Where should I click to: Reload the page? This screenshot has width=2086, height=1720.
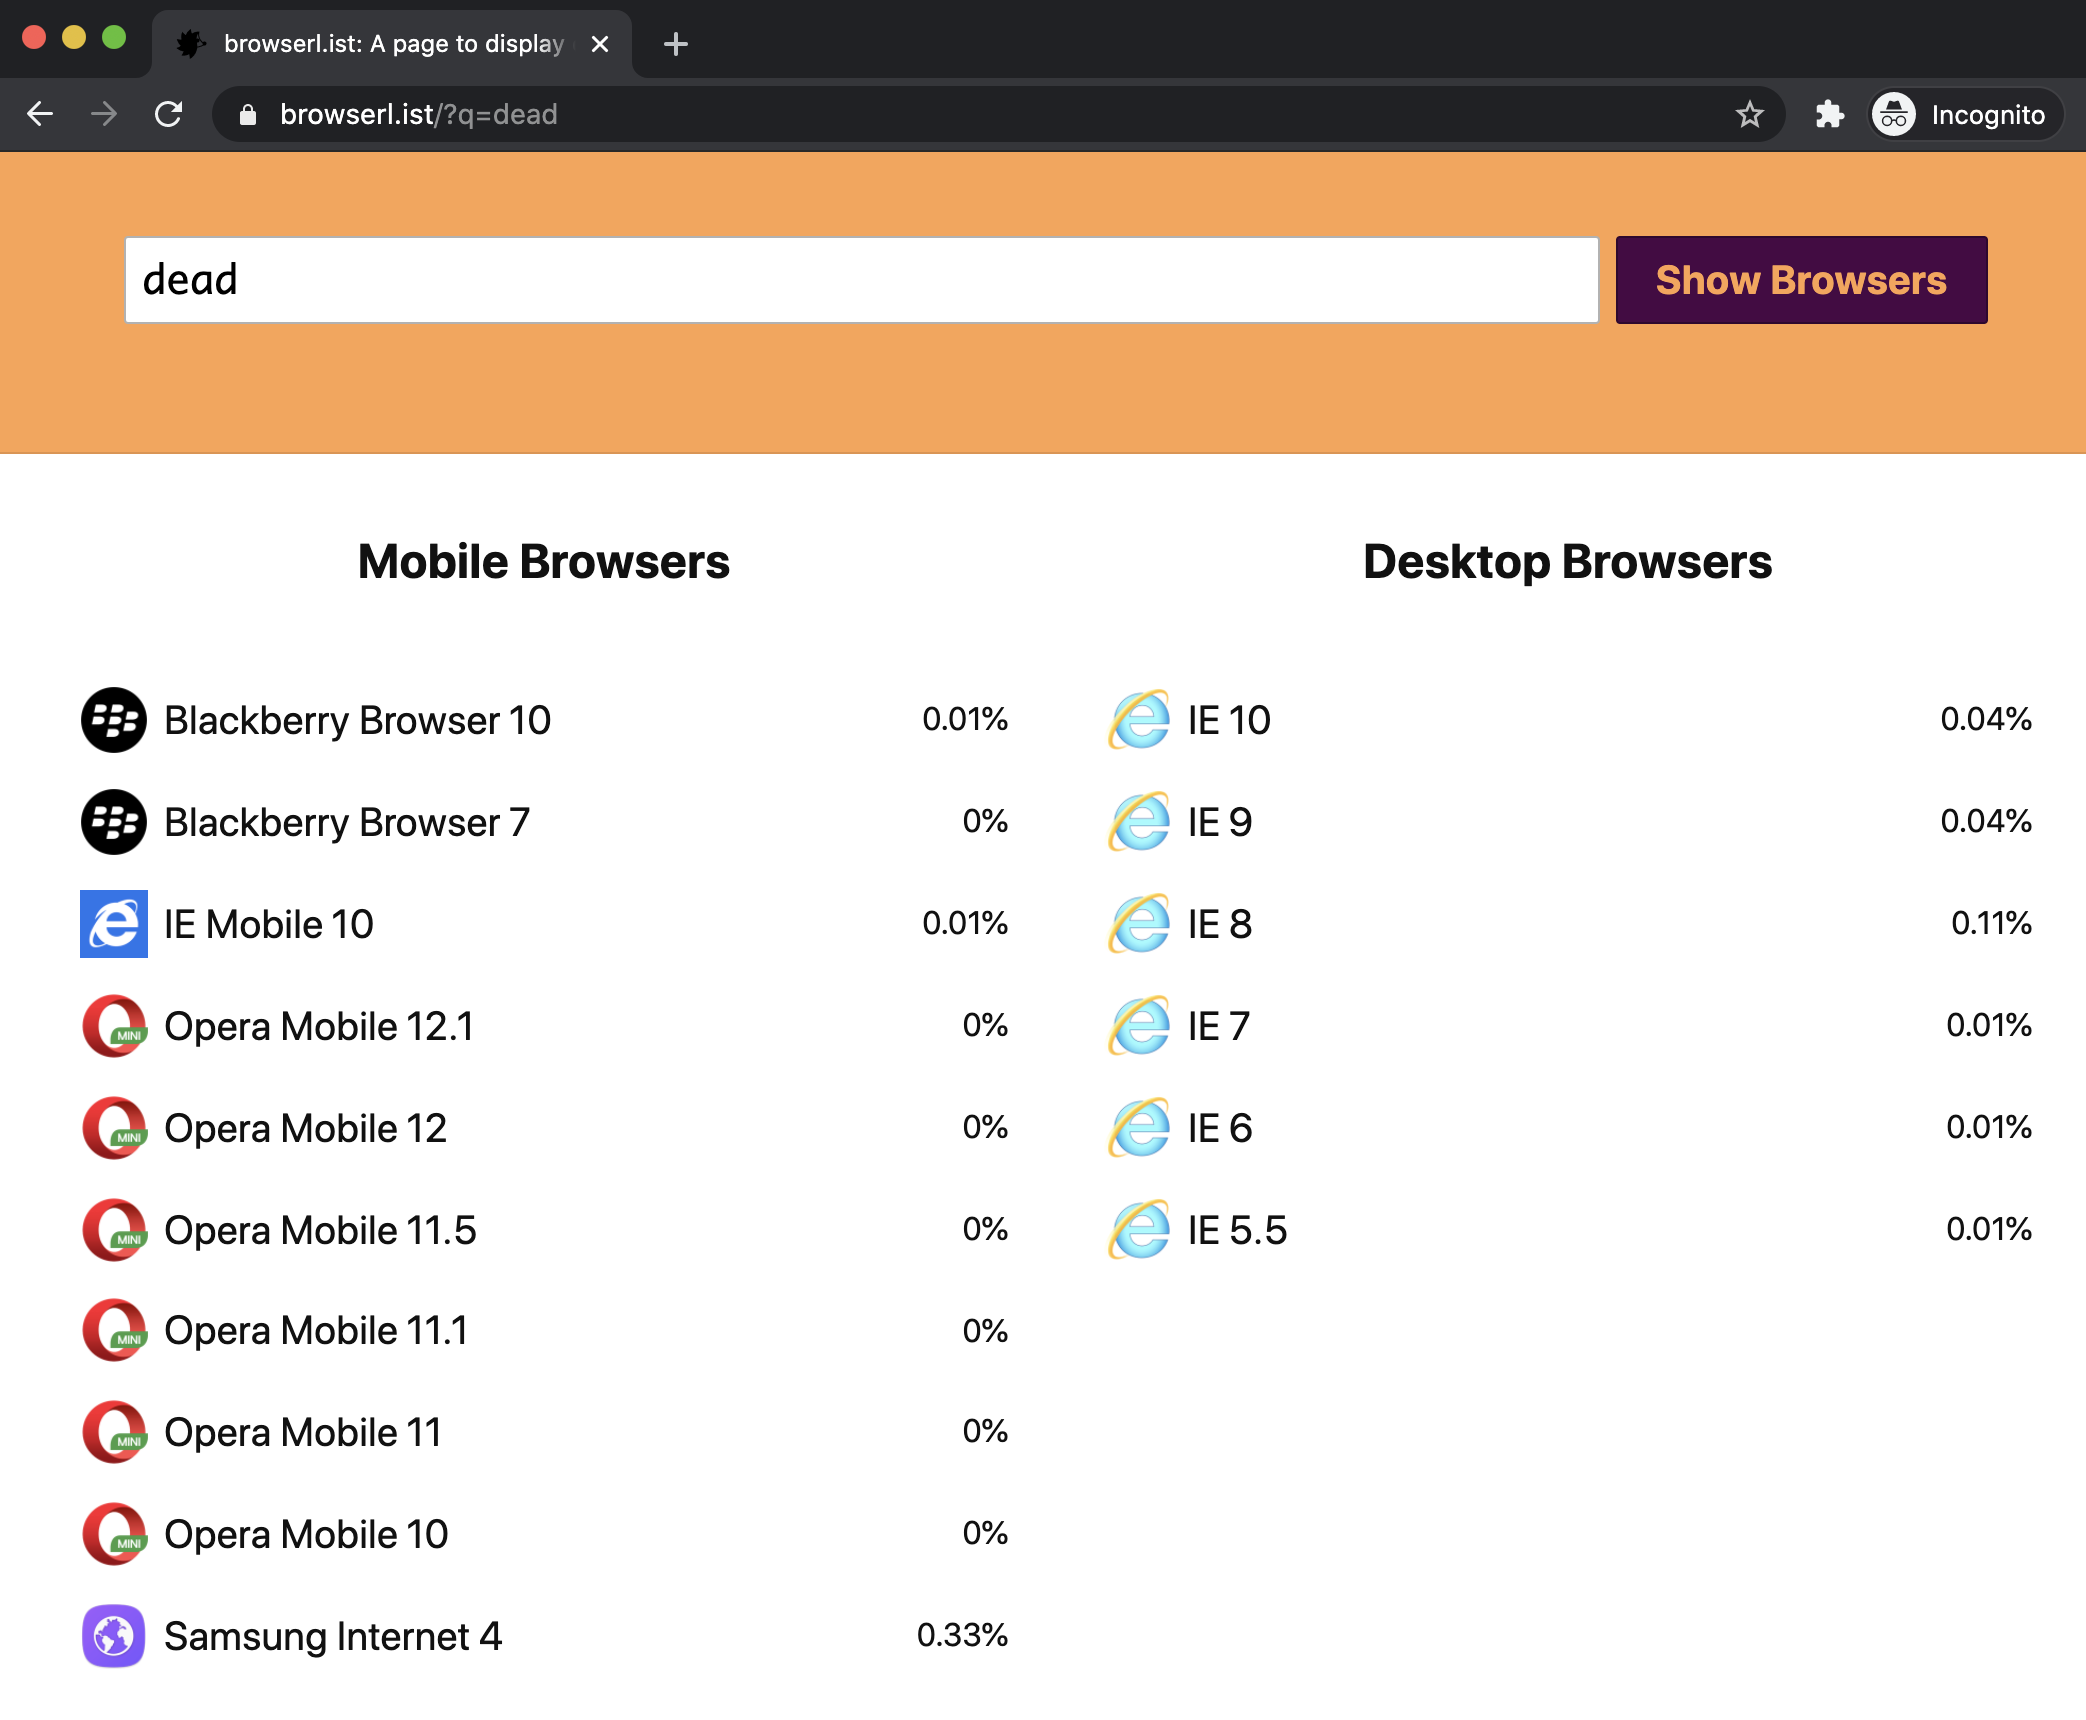coord(168,114)
